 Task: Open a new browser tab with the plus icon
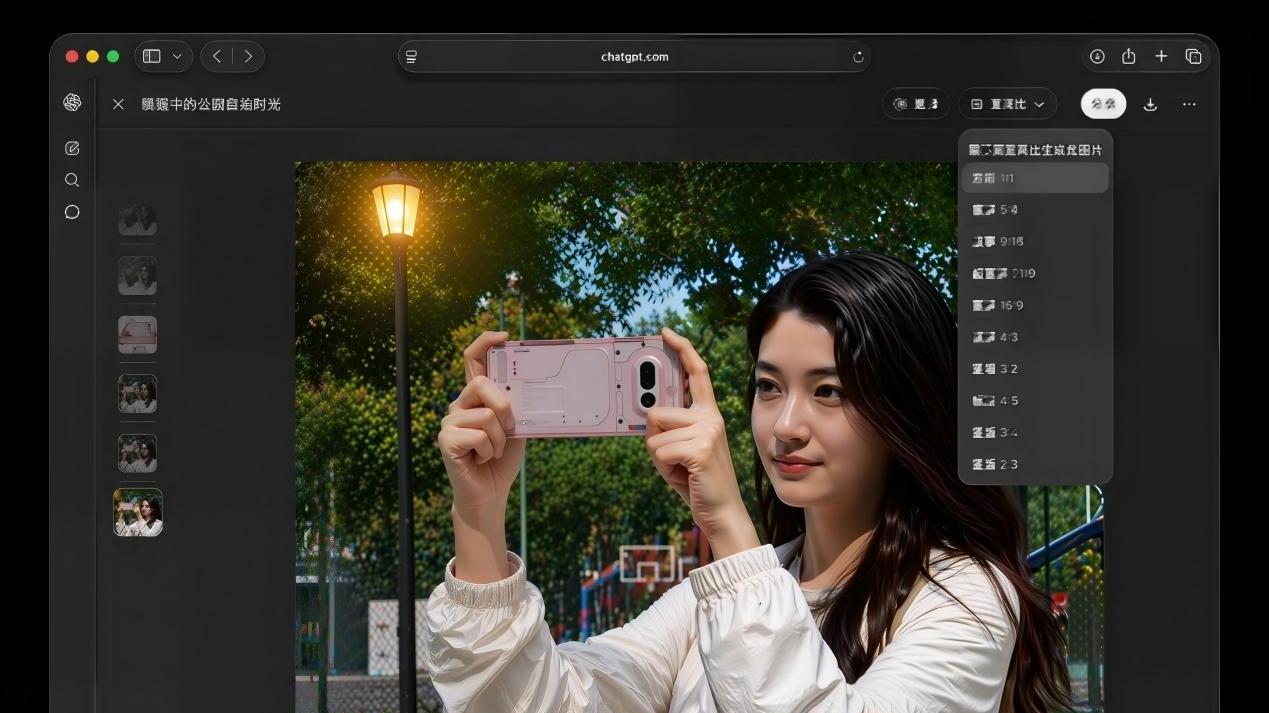(1161, 56)
